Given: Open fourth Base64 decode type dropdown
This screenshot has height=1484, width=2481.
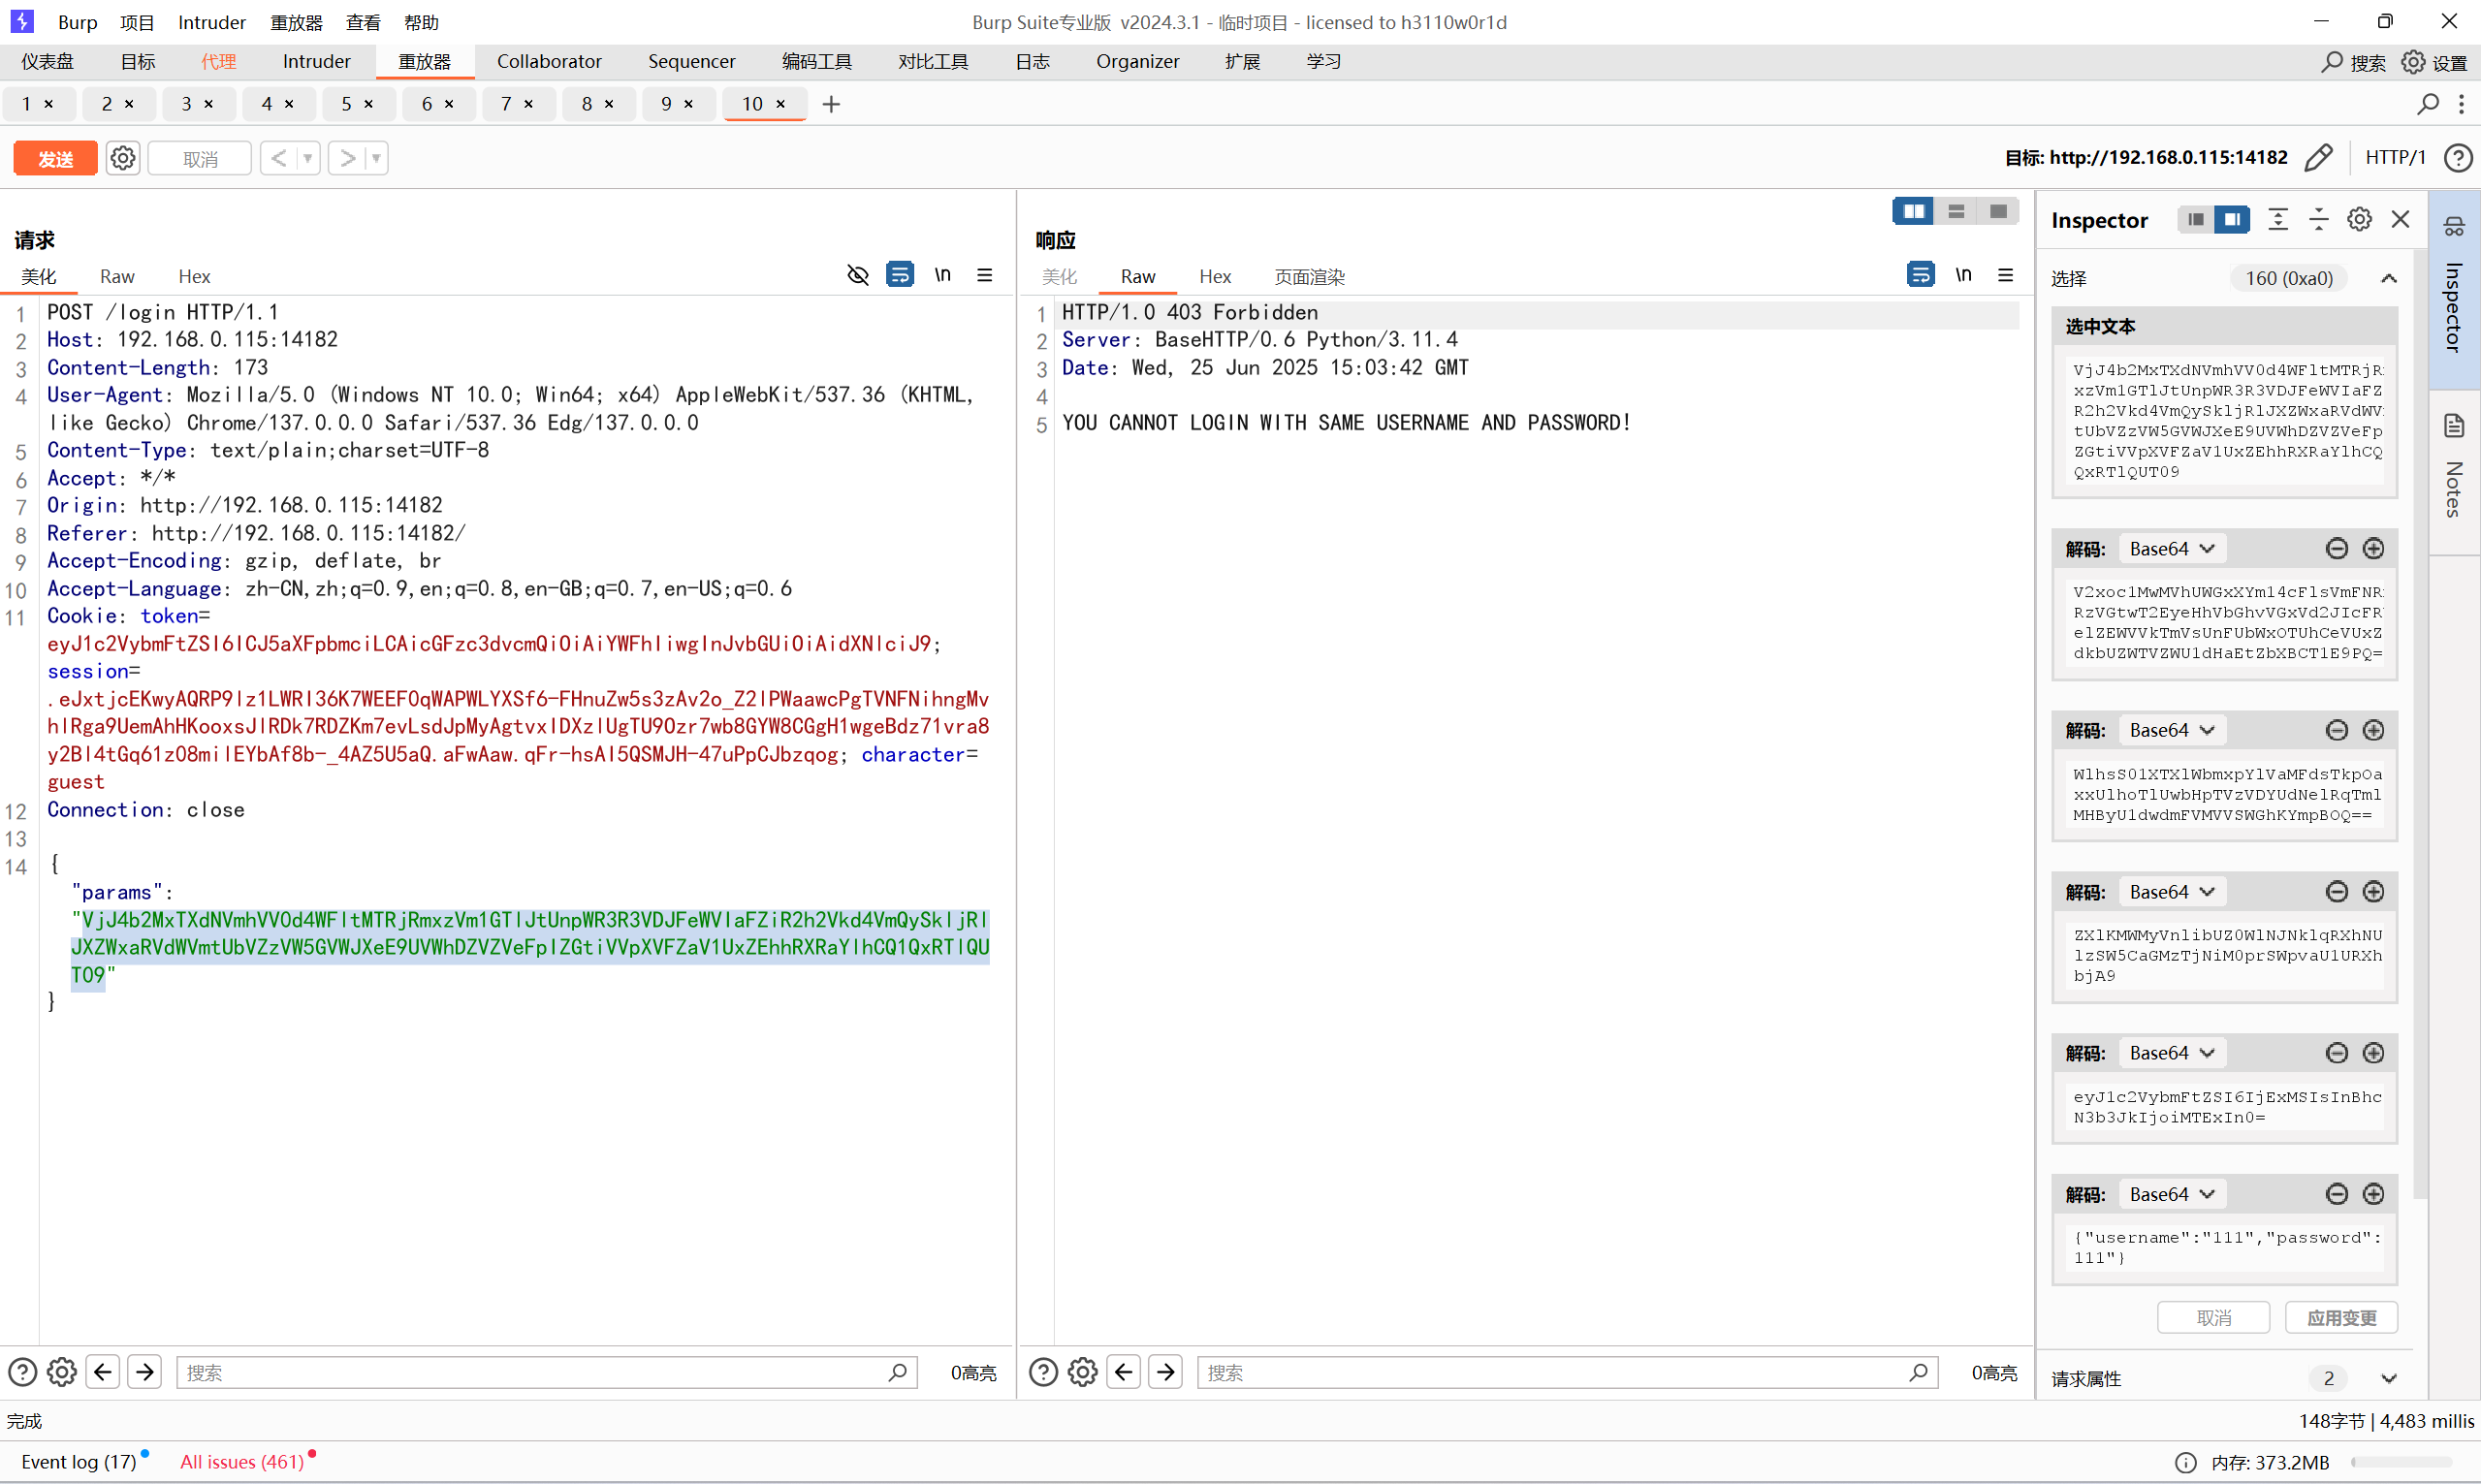Looking at the screenshot, I should pyautogui.click(x=2171, y=1052).
